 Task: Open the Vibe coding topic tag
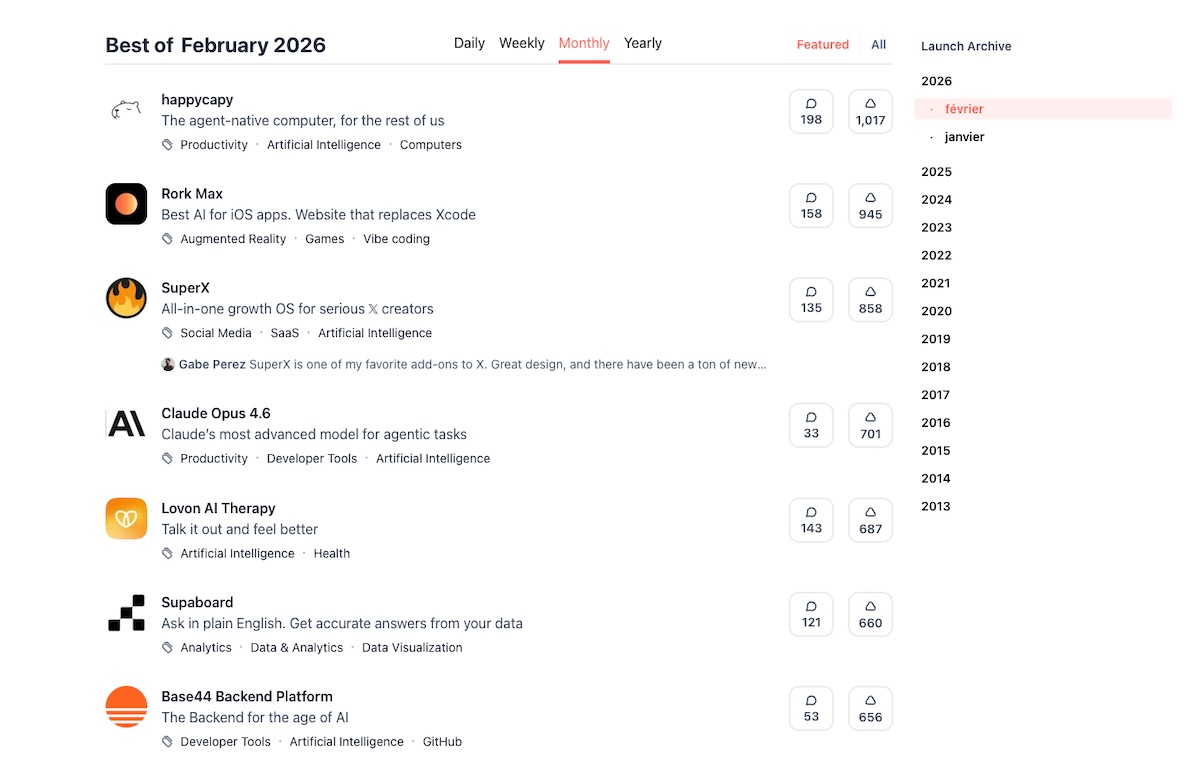(x=396, y=239)
